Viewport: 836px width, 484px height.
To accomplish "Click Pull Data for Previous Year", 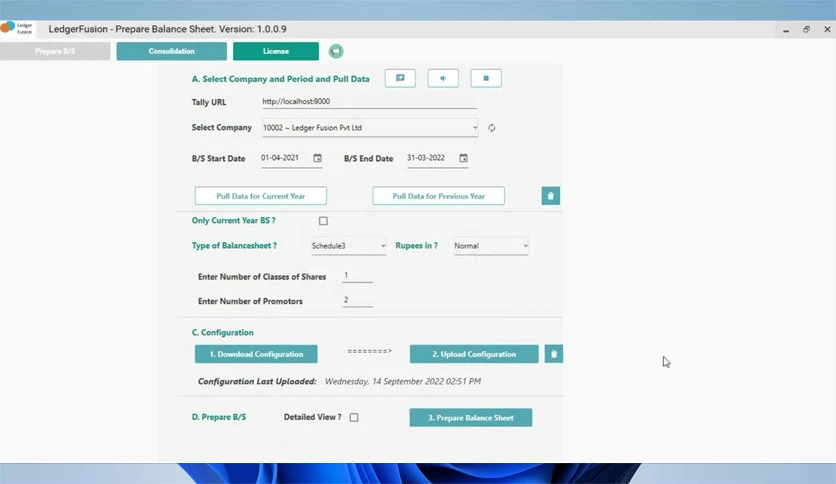I will [x=439, y=196].
